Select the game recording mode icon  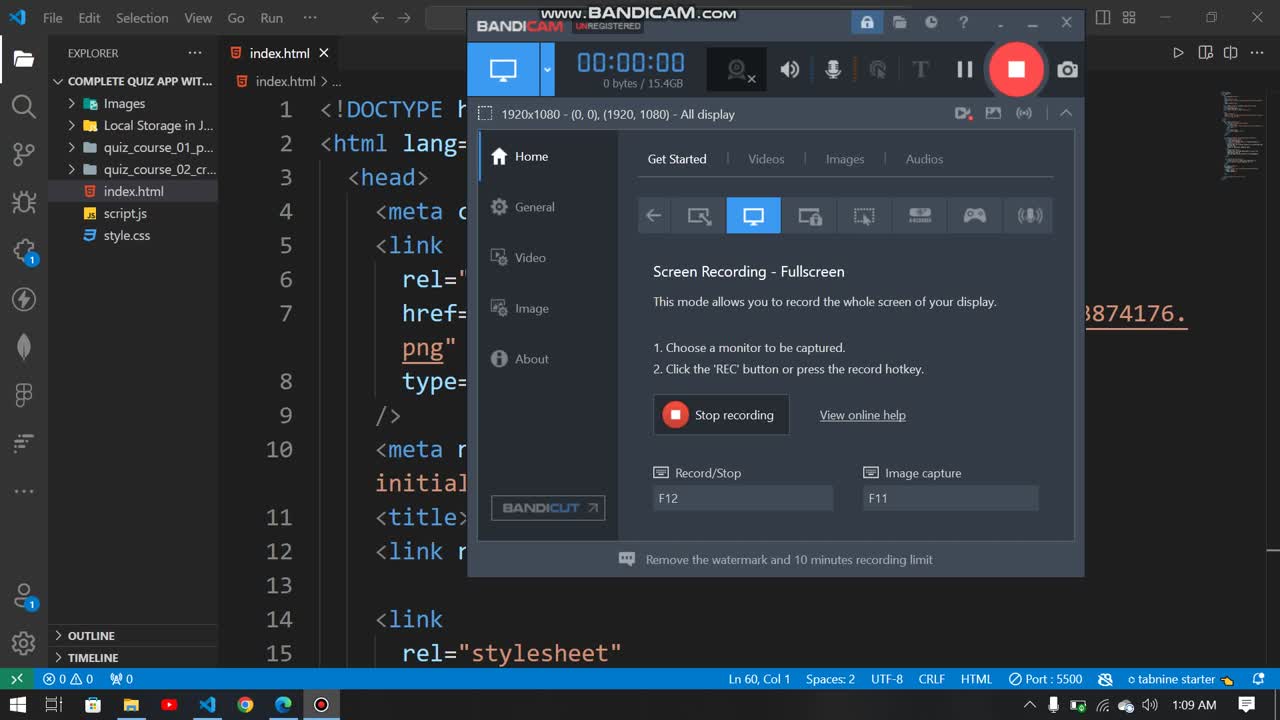point(974,216)
